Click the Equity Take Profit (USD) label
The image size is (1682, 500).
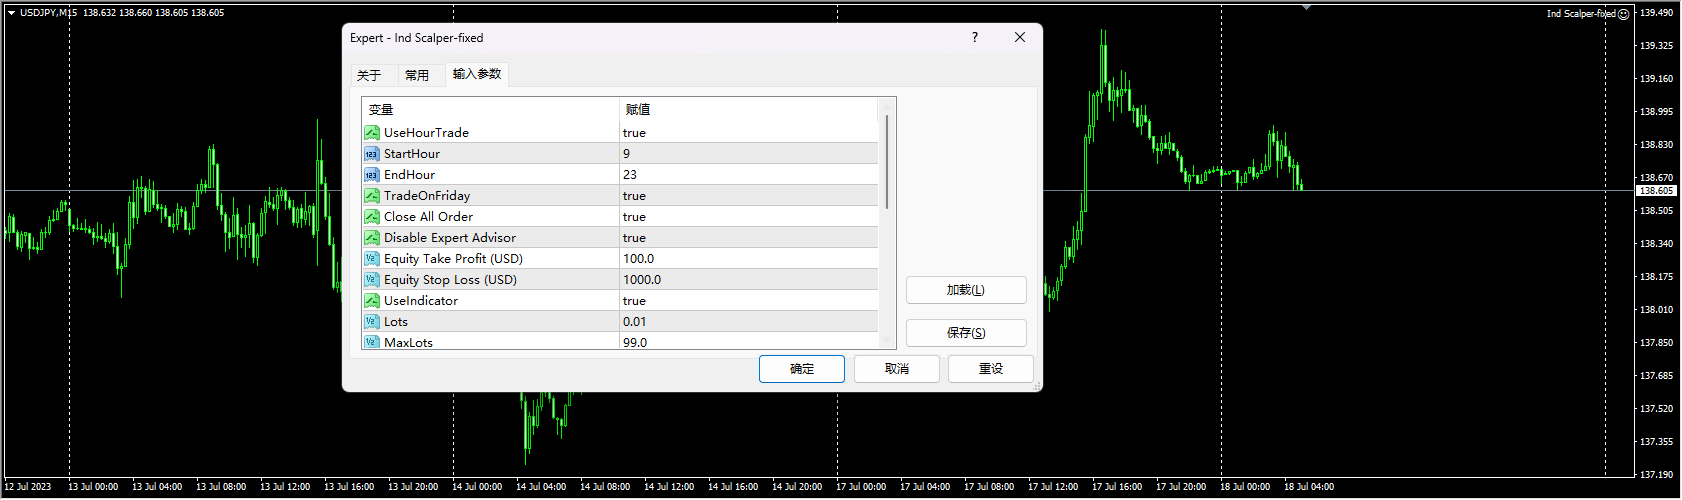453,258
